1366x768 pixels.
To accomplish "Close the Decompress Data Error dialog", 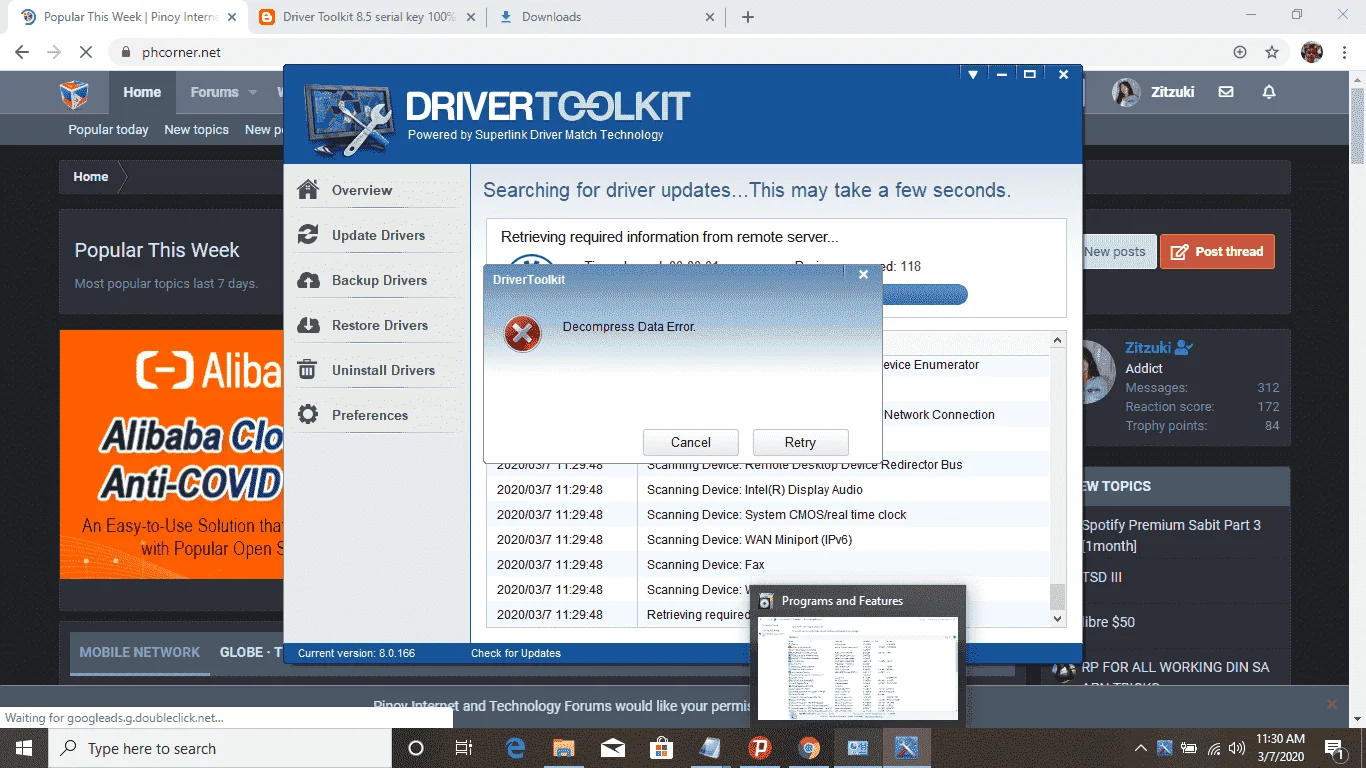I will pyautogui.click(x=863, y=275).
